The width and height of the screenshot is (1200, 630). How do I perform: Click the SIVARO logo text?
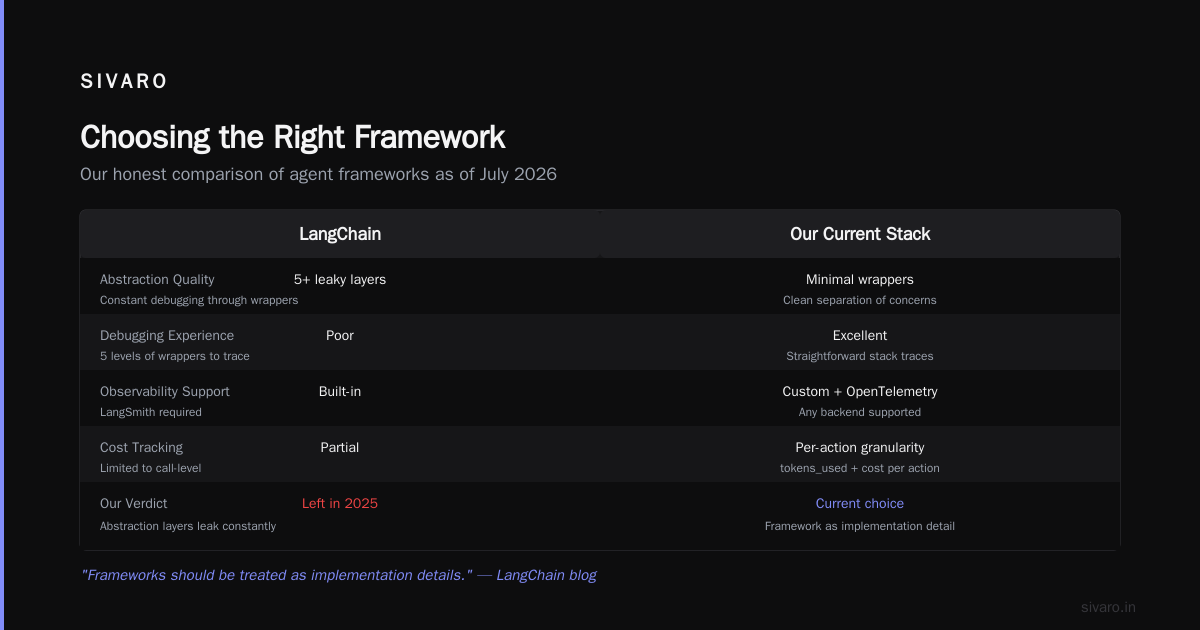[x=124, y=82]
